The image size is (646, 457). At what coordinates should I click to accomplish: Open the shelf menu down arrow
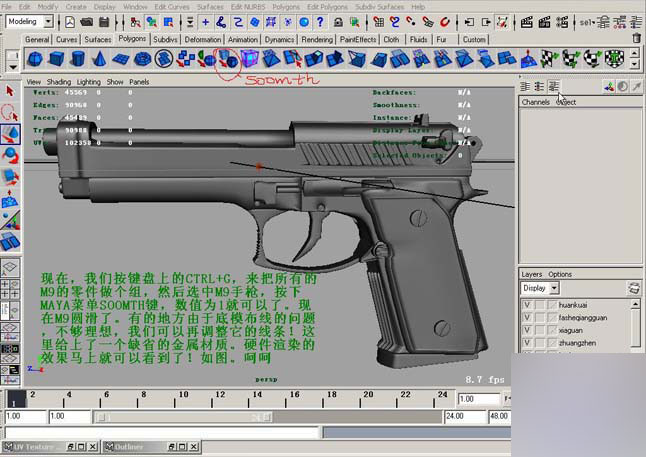pyautogui.click(x=13, y=66)
